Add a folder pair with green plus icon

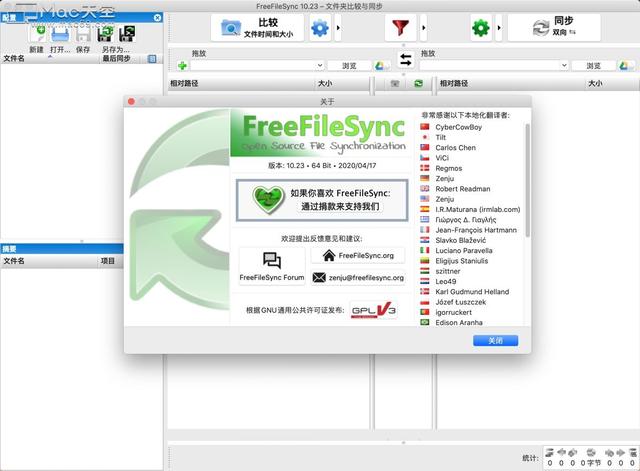point(182,65)
